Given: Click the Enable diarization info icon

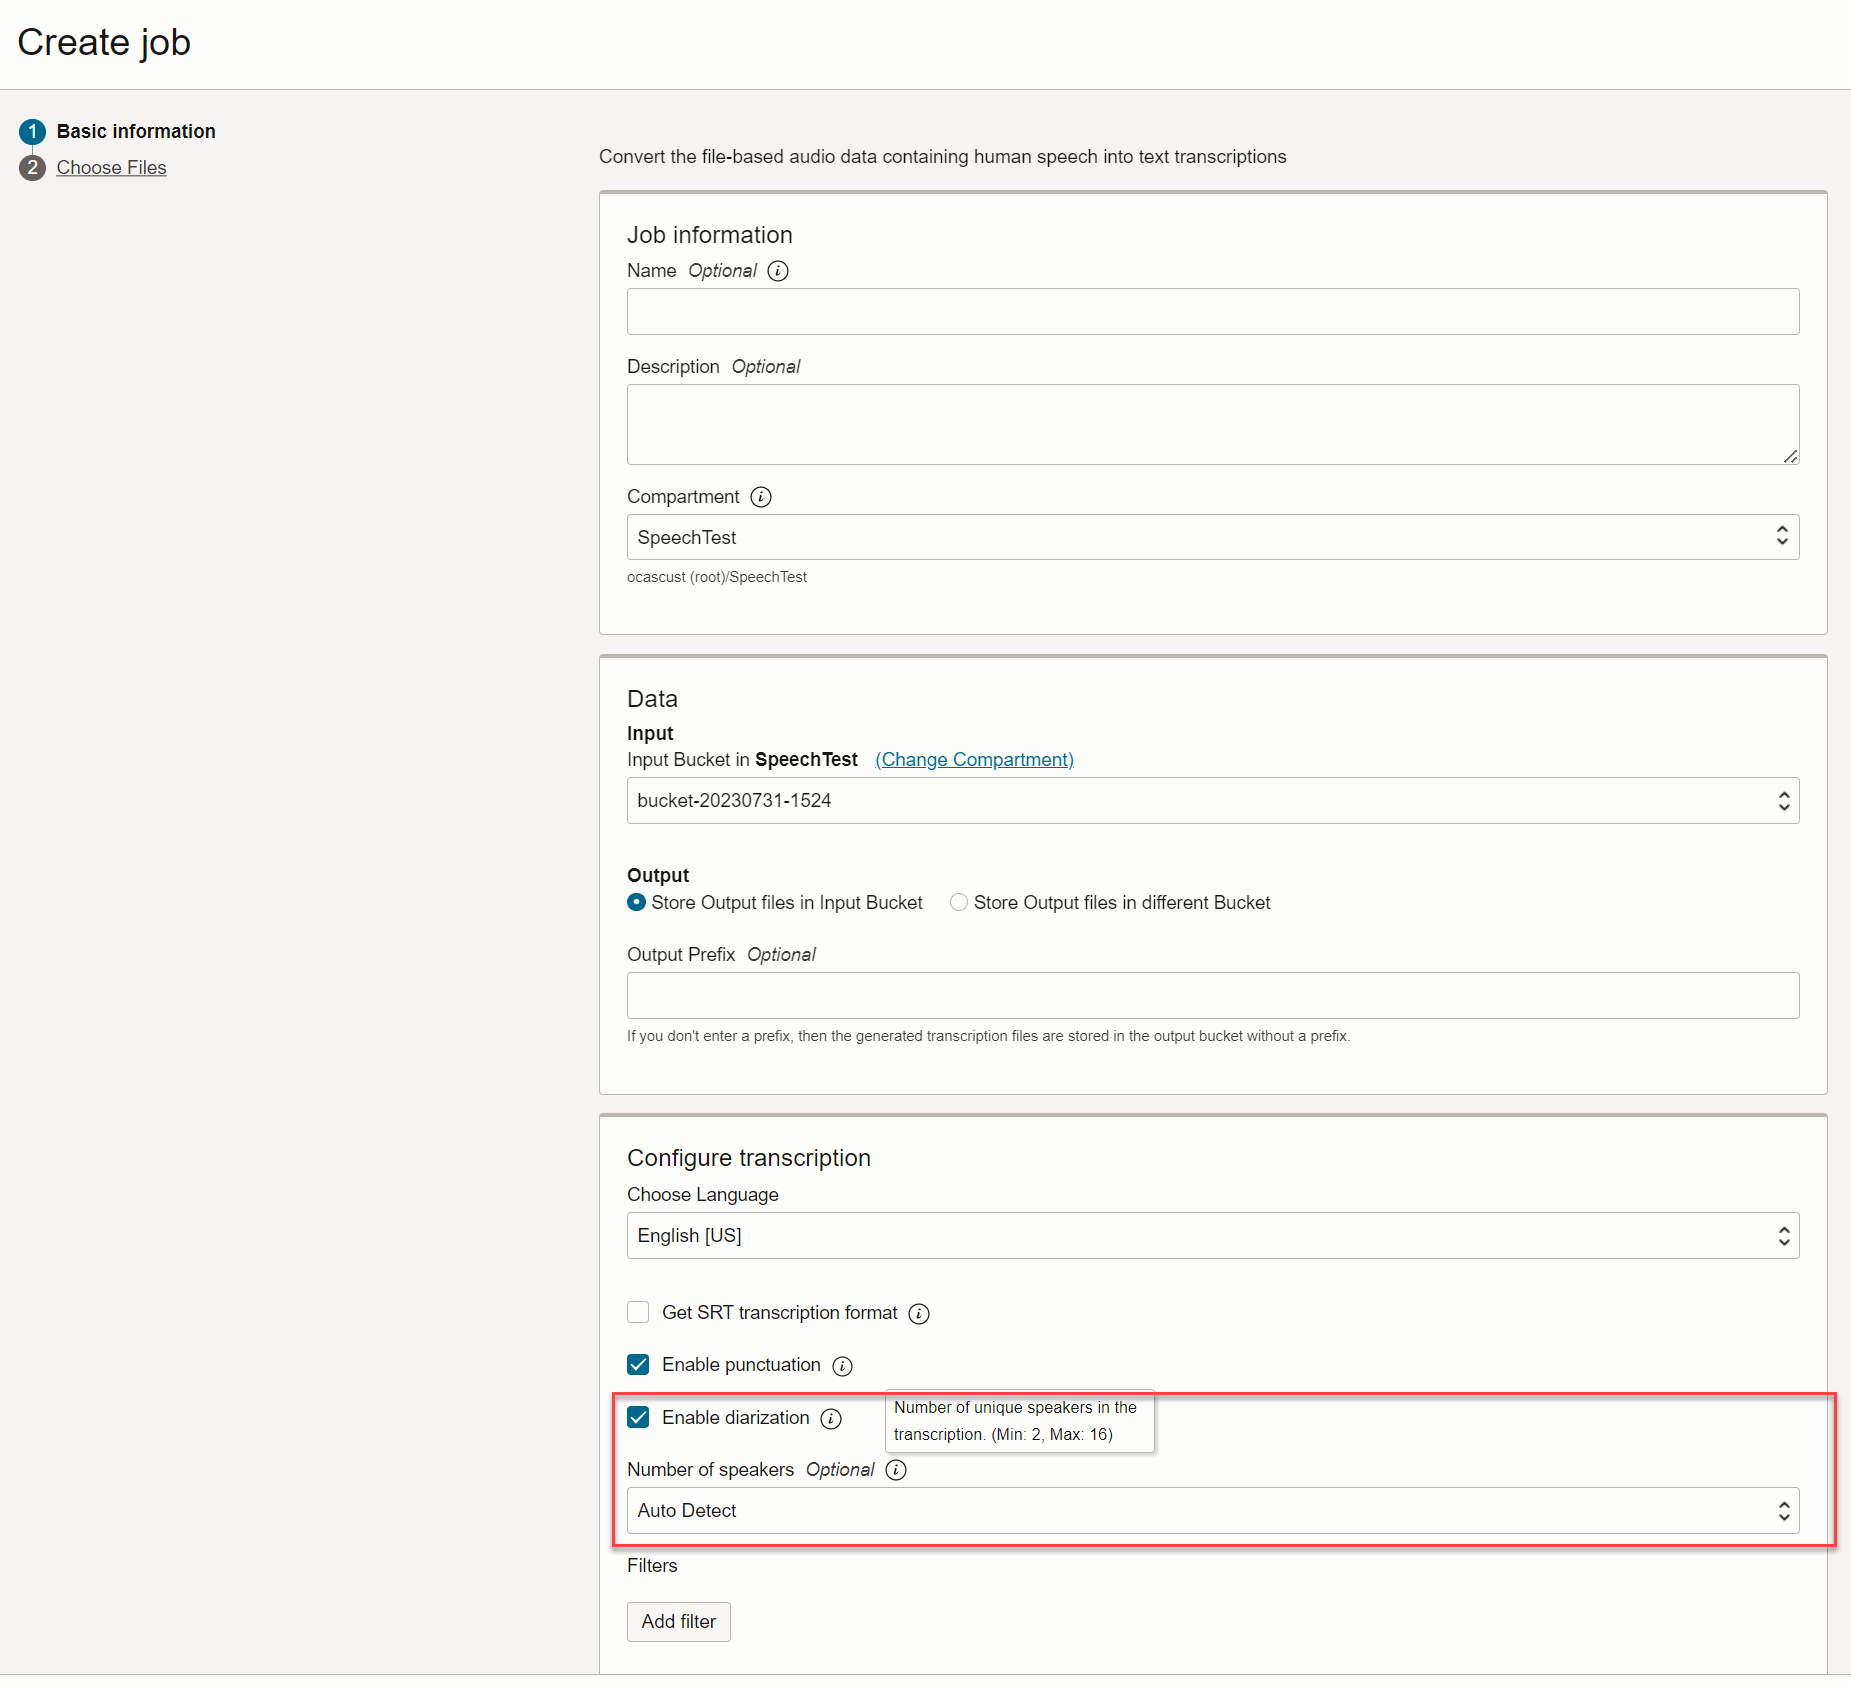Looking at the screenshot, I should [831, 1418].
